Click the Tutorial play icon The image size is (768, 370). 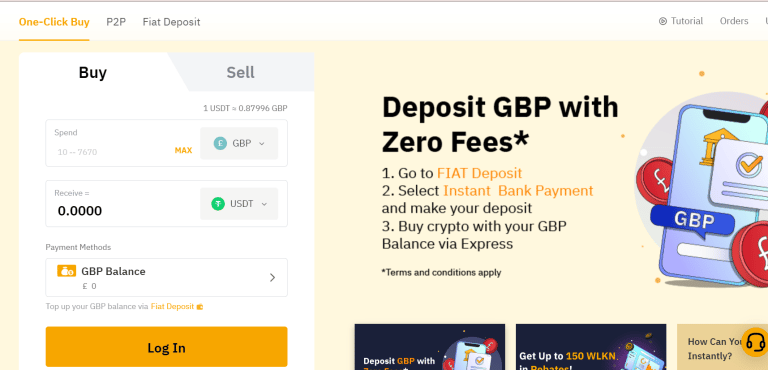(663, 21)
